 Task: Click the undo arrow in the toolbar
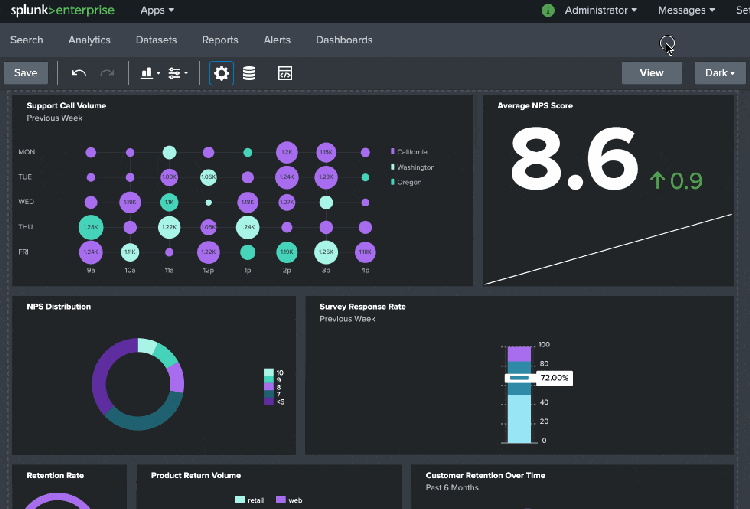click(x=79, y=73)
